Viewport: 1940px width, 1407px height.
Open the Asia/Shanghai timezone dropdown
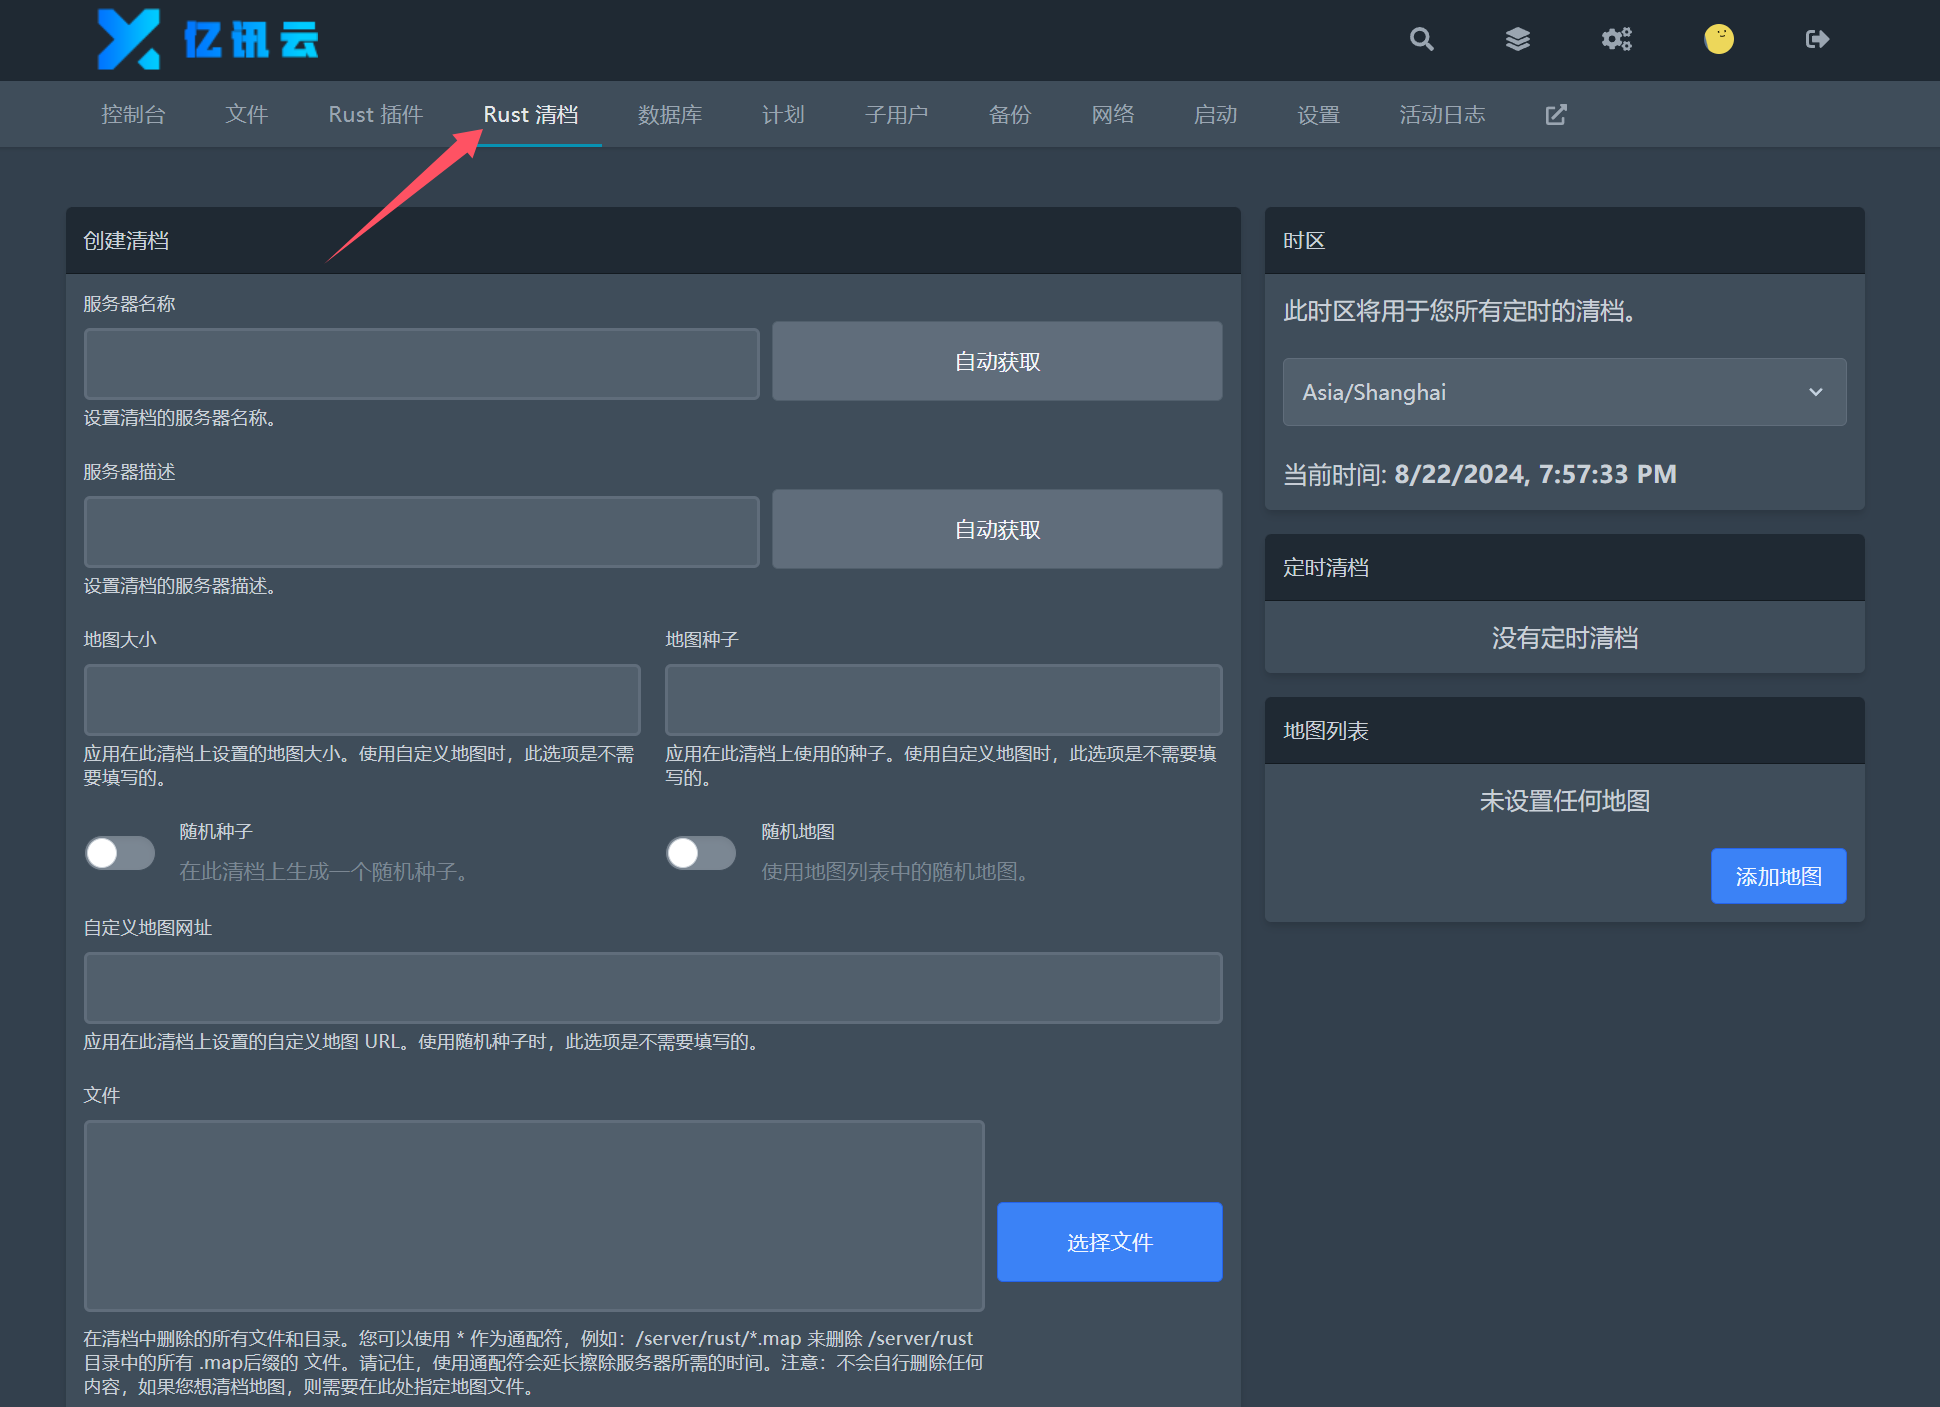1564,392
